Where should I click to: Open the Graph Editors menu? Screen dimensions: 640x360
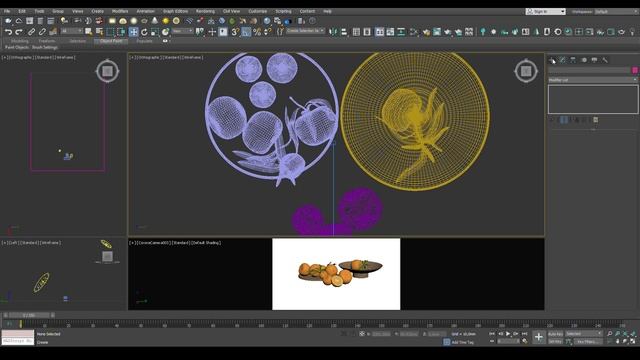point(175,11)
